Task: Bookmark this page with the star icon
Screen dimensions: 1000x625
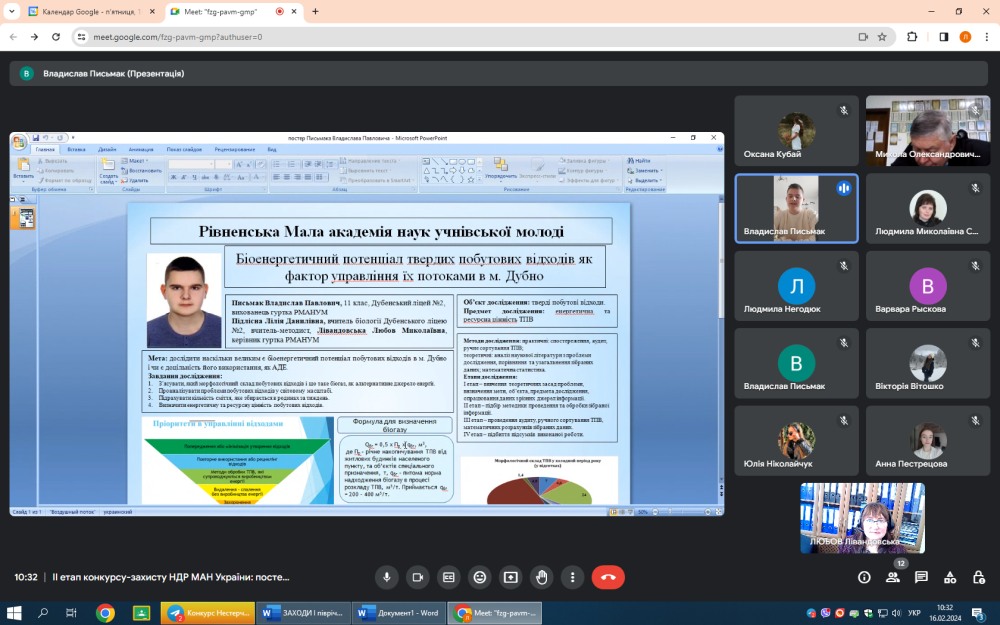Action: [x=882, y=37]
